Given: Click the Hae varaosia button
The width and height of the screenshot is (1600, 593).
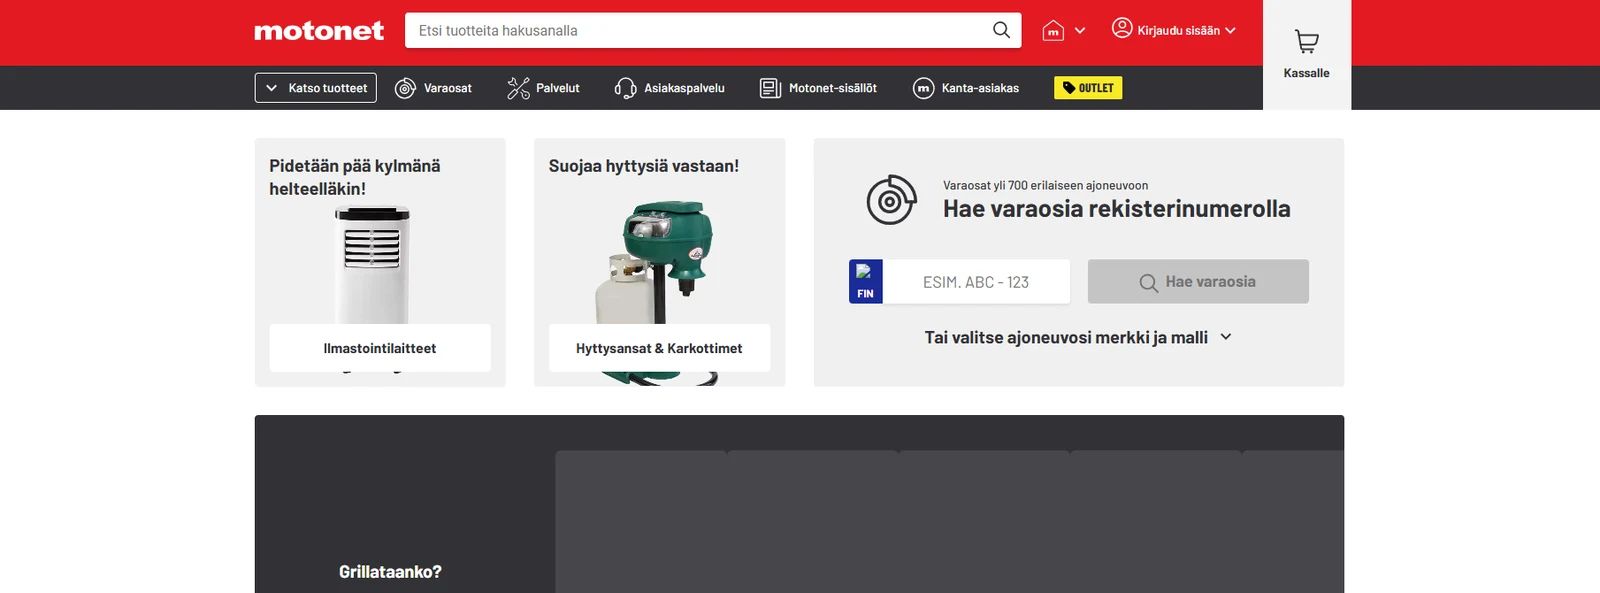Looking at the screenshot, I should tap(1198, 282).
